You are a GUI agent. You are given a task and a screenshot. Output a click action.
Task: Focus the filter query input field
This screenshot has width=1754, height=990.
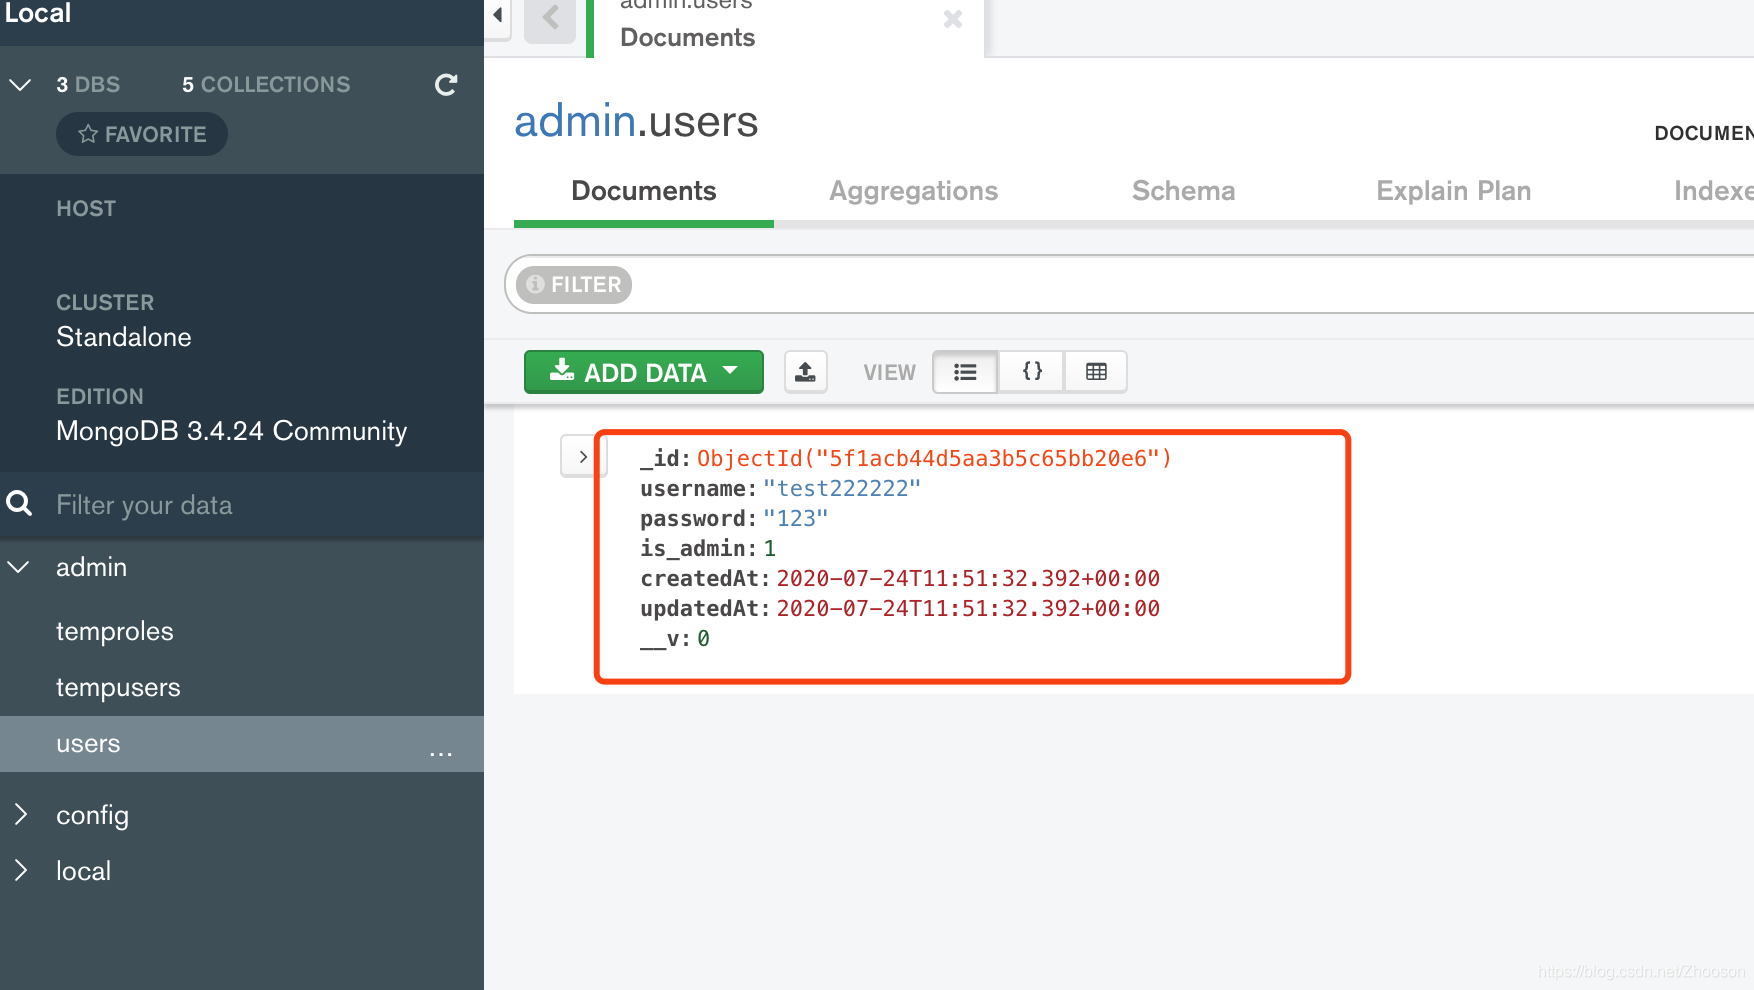point(1190,285)
